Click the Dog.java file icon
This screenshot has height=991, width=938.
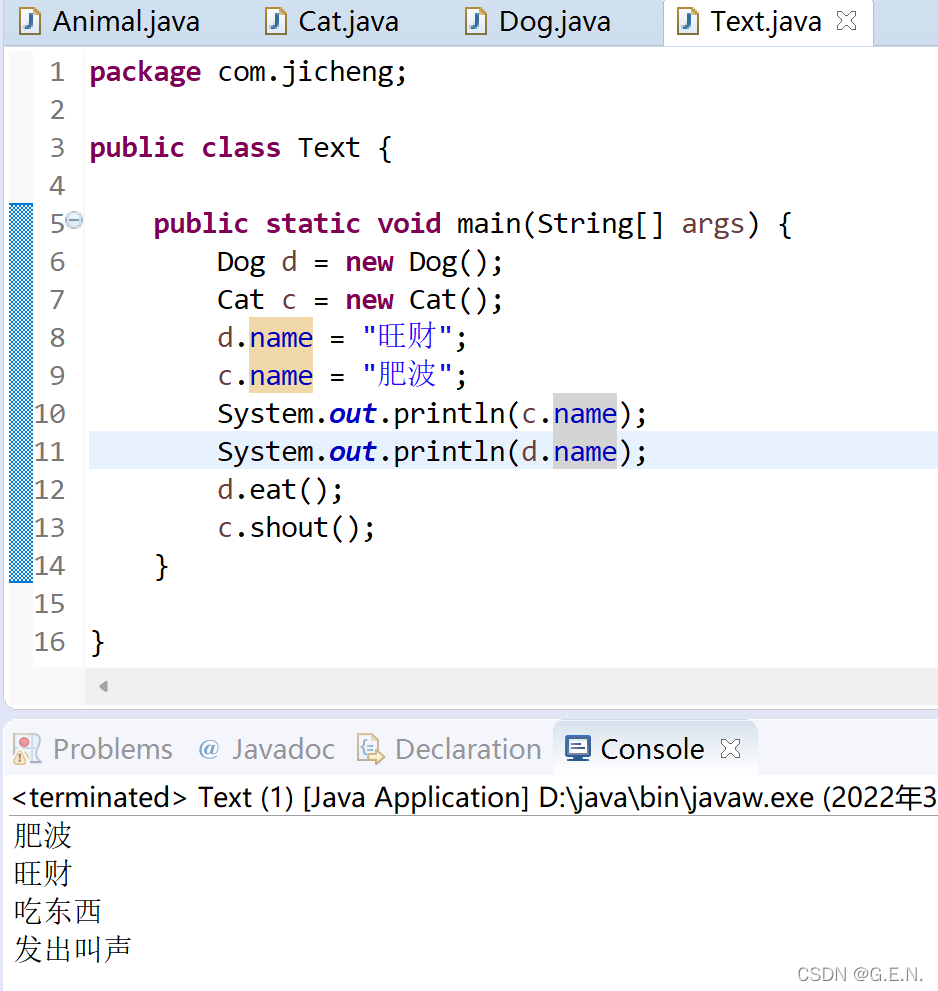click(475, 21)
